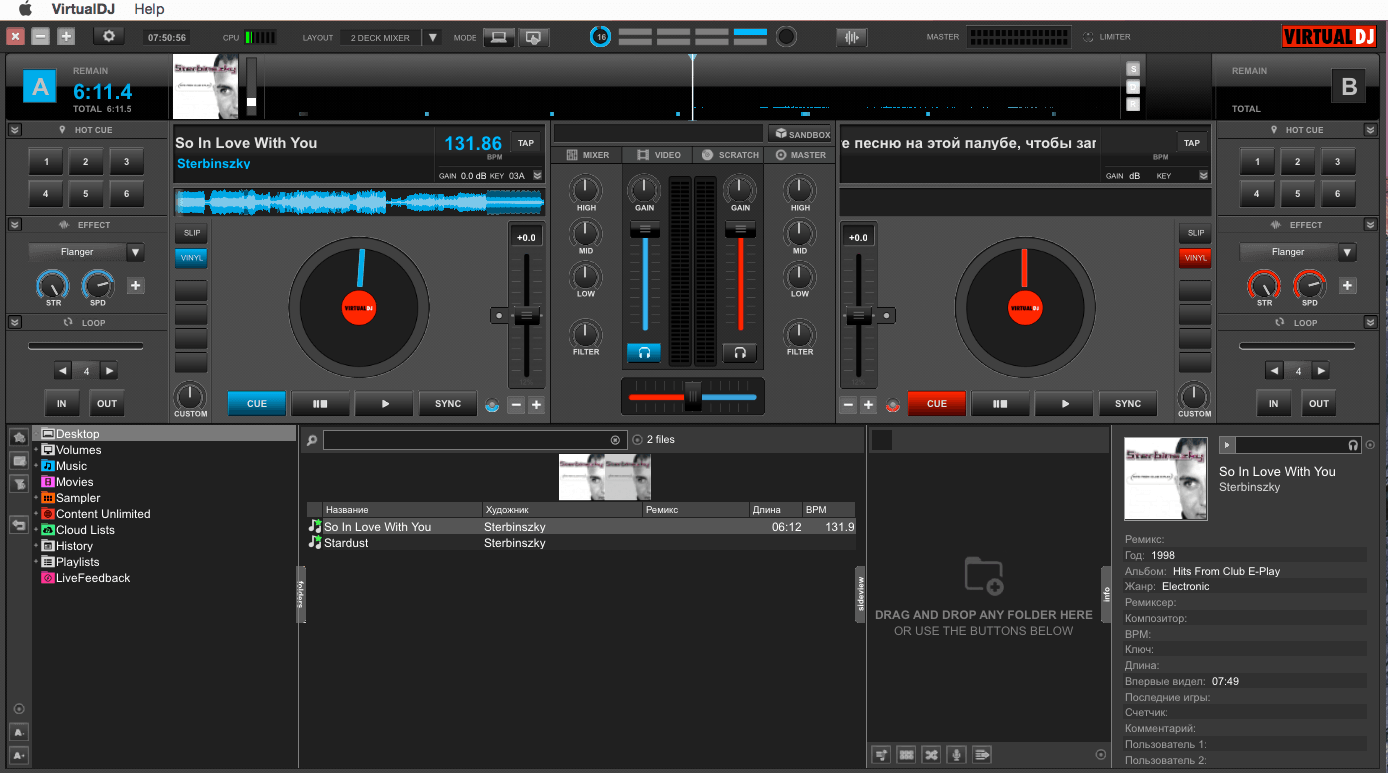Play prelisten in the info panel
The width and height of the screenshot is (1388, 773).
point(1227,445)
